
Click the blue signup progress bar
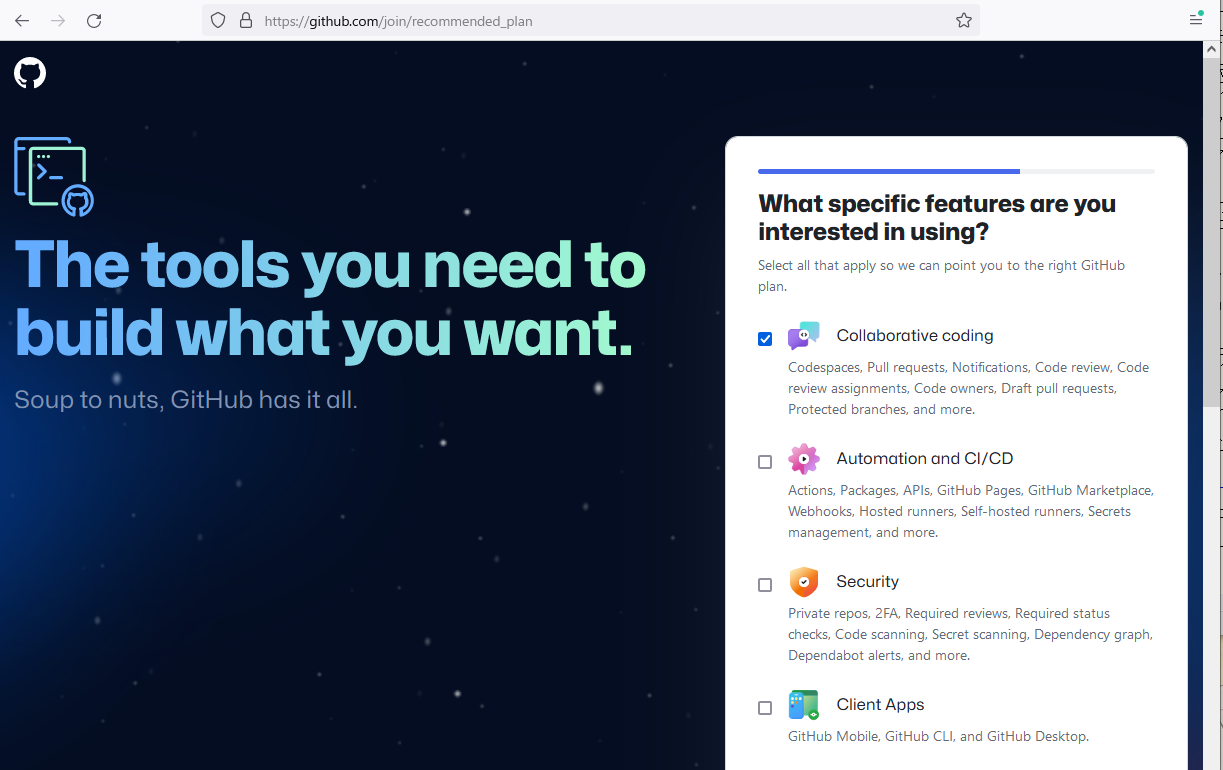(889, 172)
